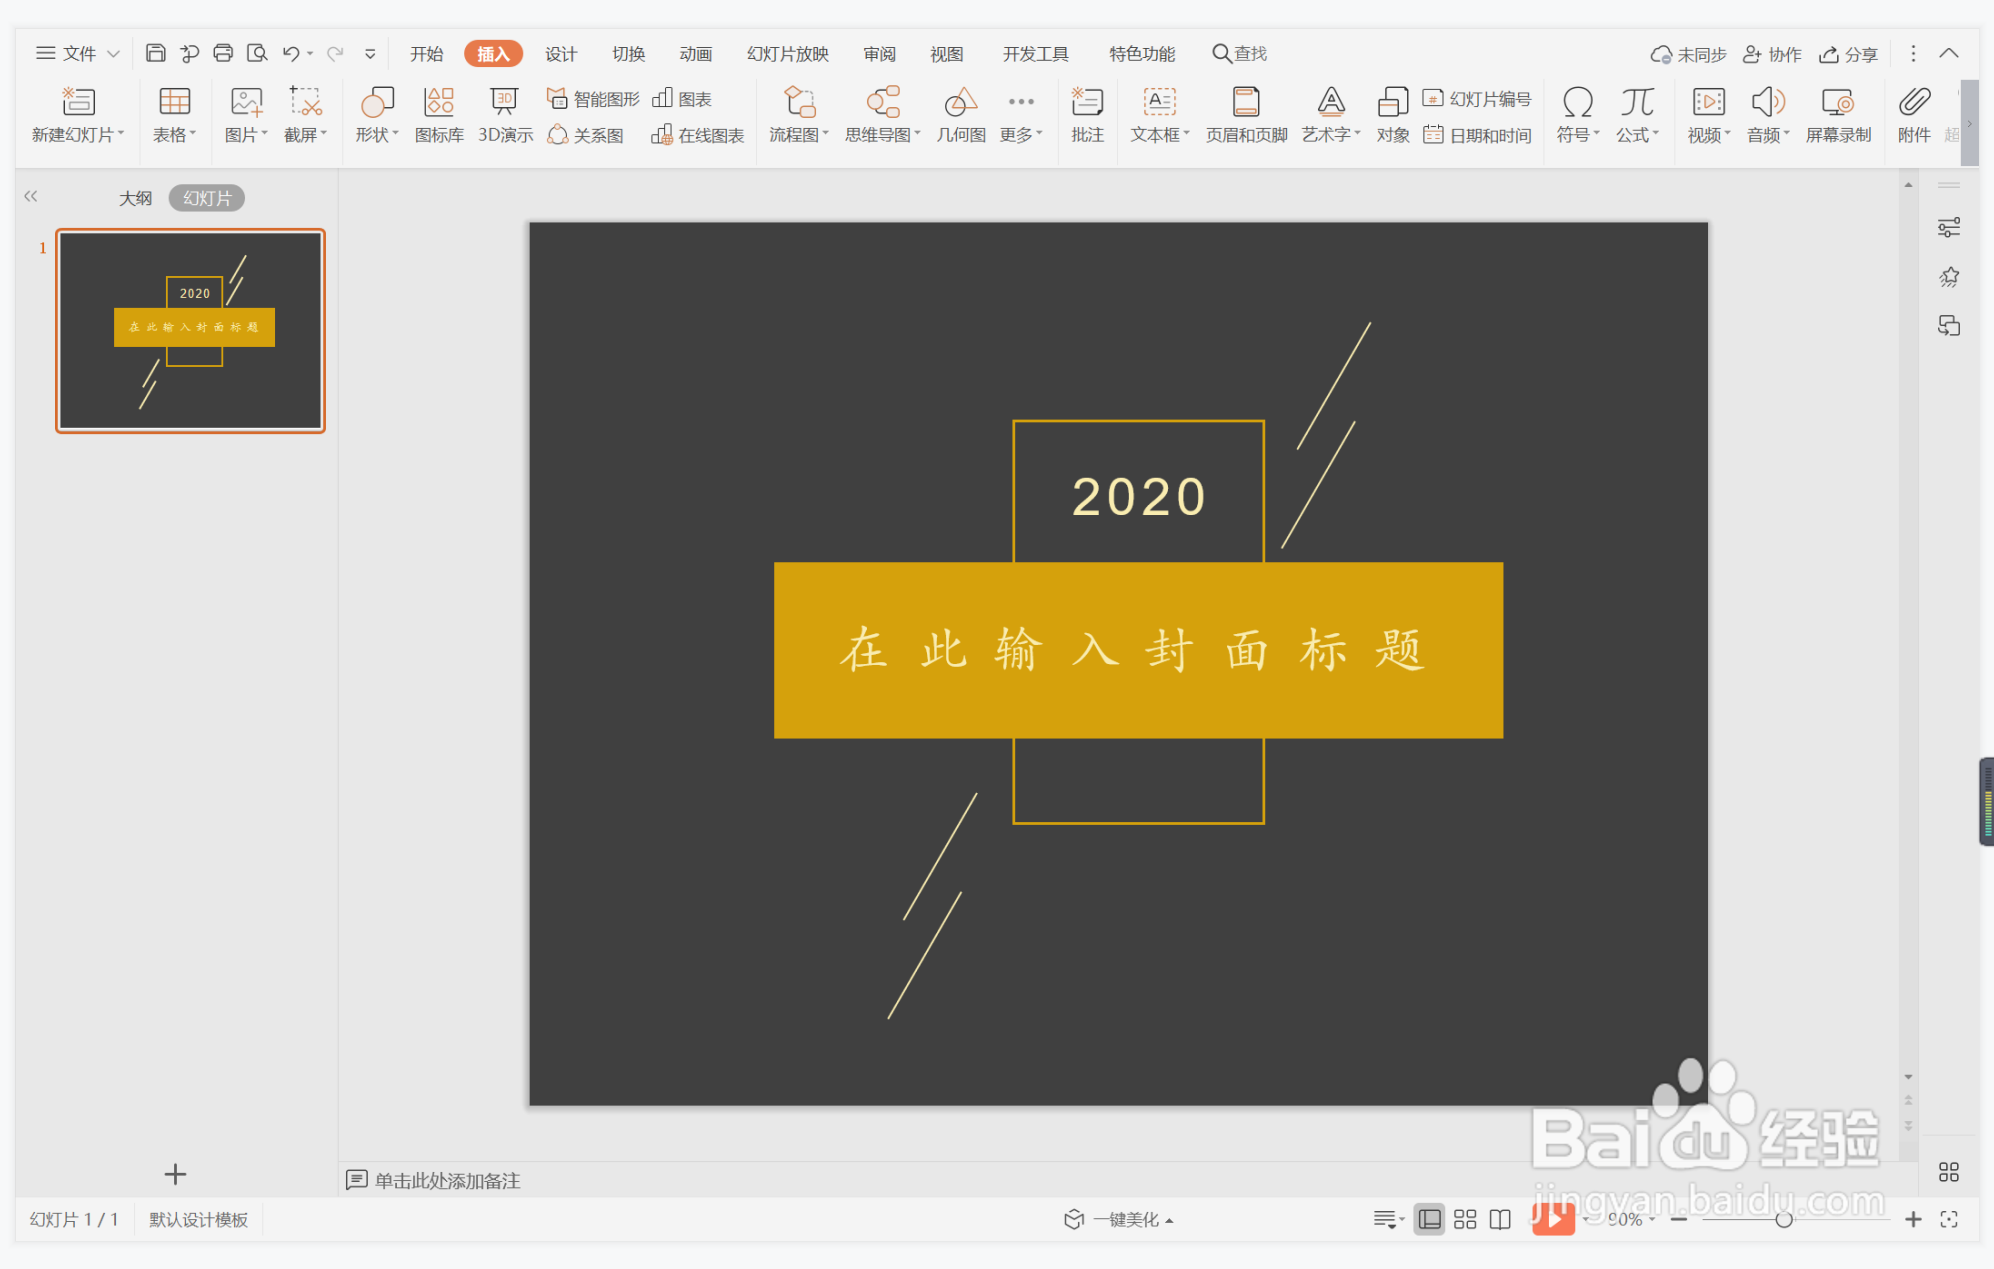Insert a table with 表格 icon
Viewport: 1994px width, 1269px height.
point(174,115)
